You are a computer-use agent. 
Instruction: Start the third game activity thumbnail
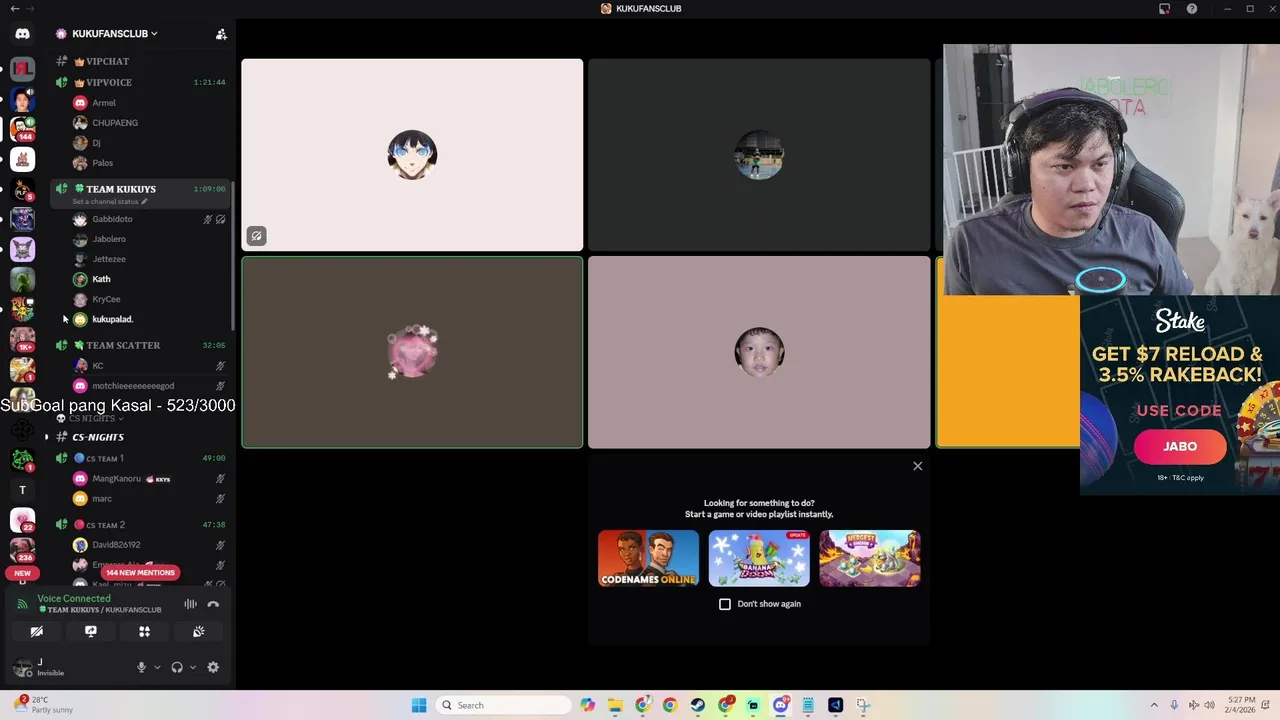(x=869, y=558)
